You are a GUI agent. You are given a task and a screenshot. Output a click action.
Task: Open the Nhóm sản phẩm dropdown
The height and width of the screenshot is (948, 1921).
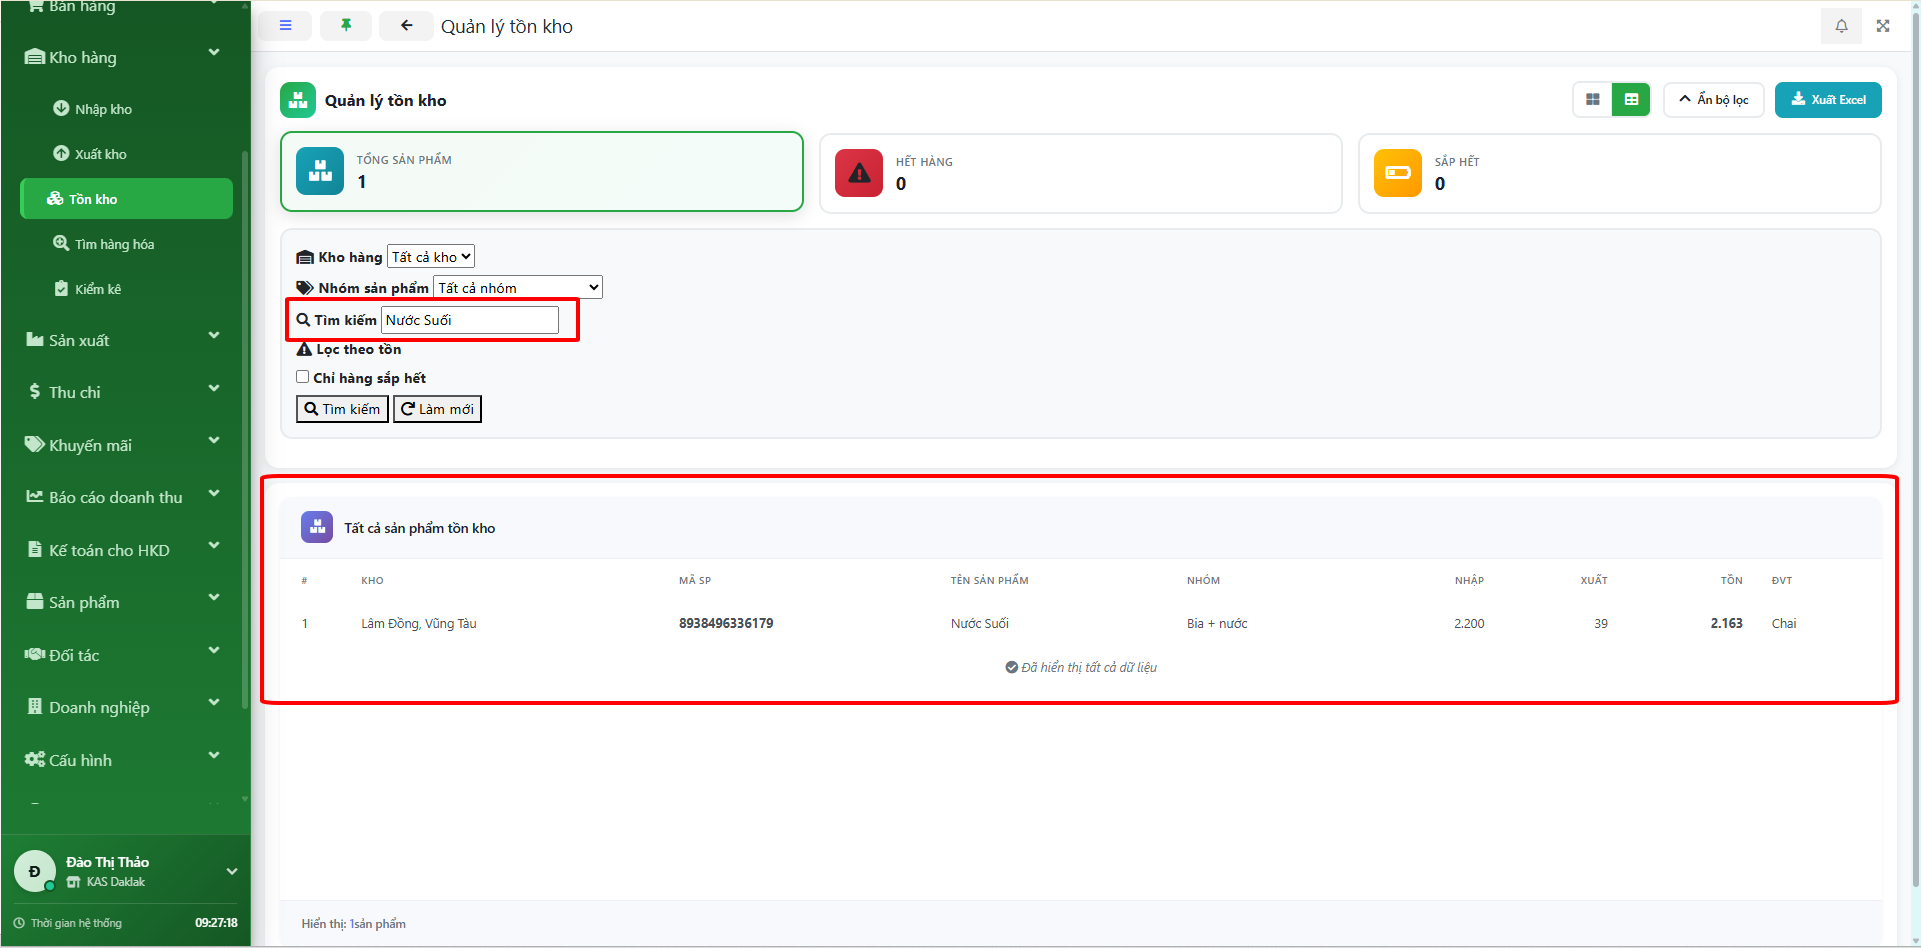tap(518, 288)
